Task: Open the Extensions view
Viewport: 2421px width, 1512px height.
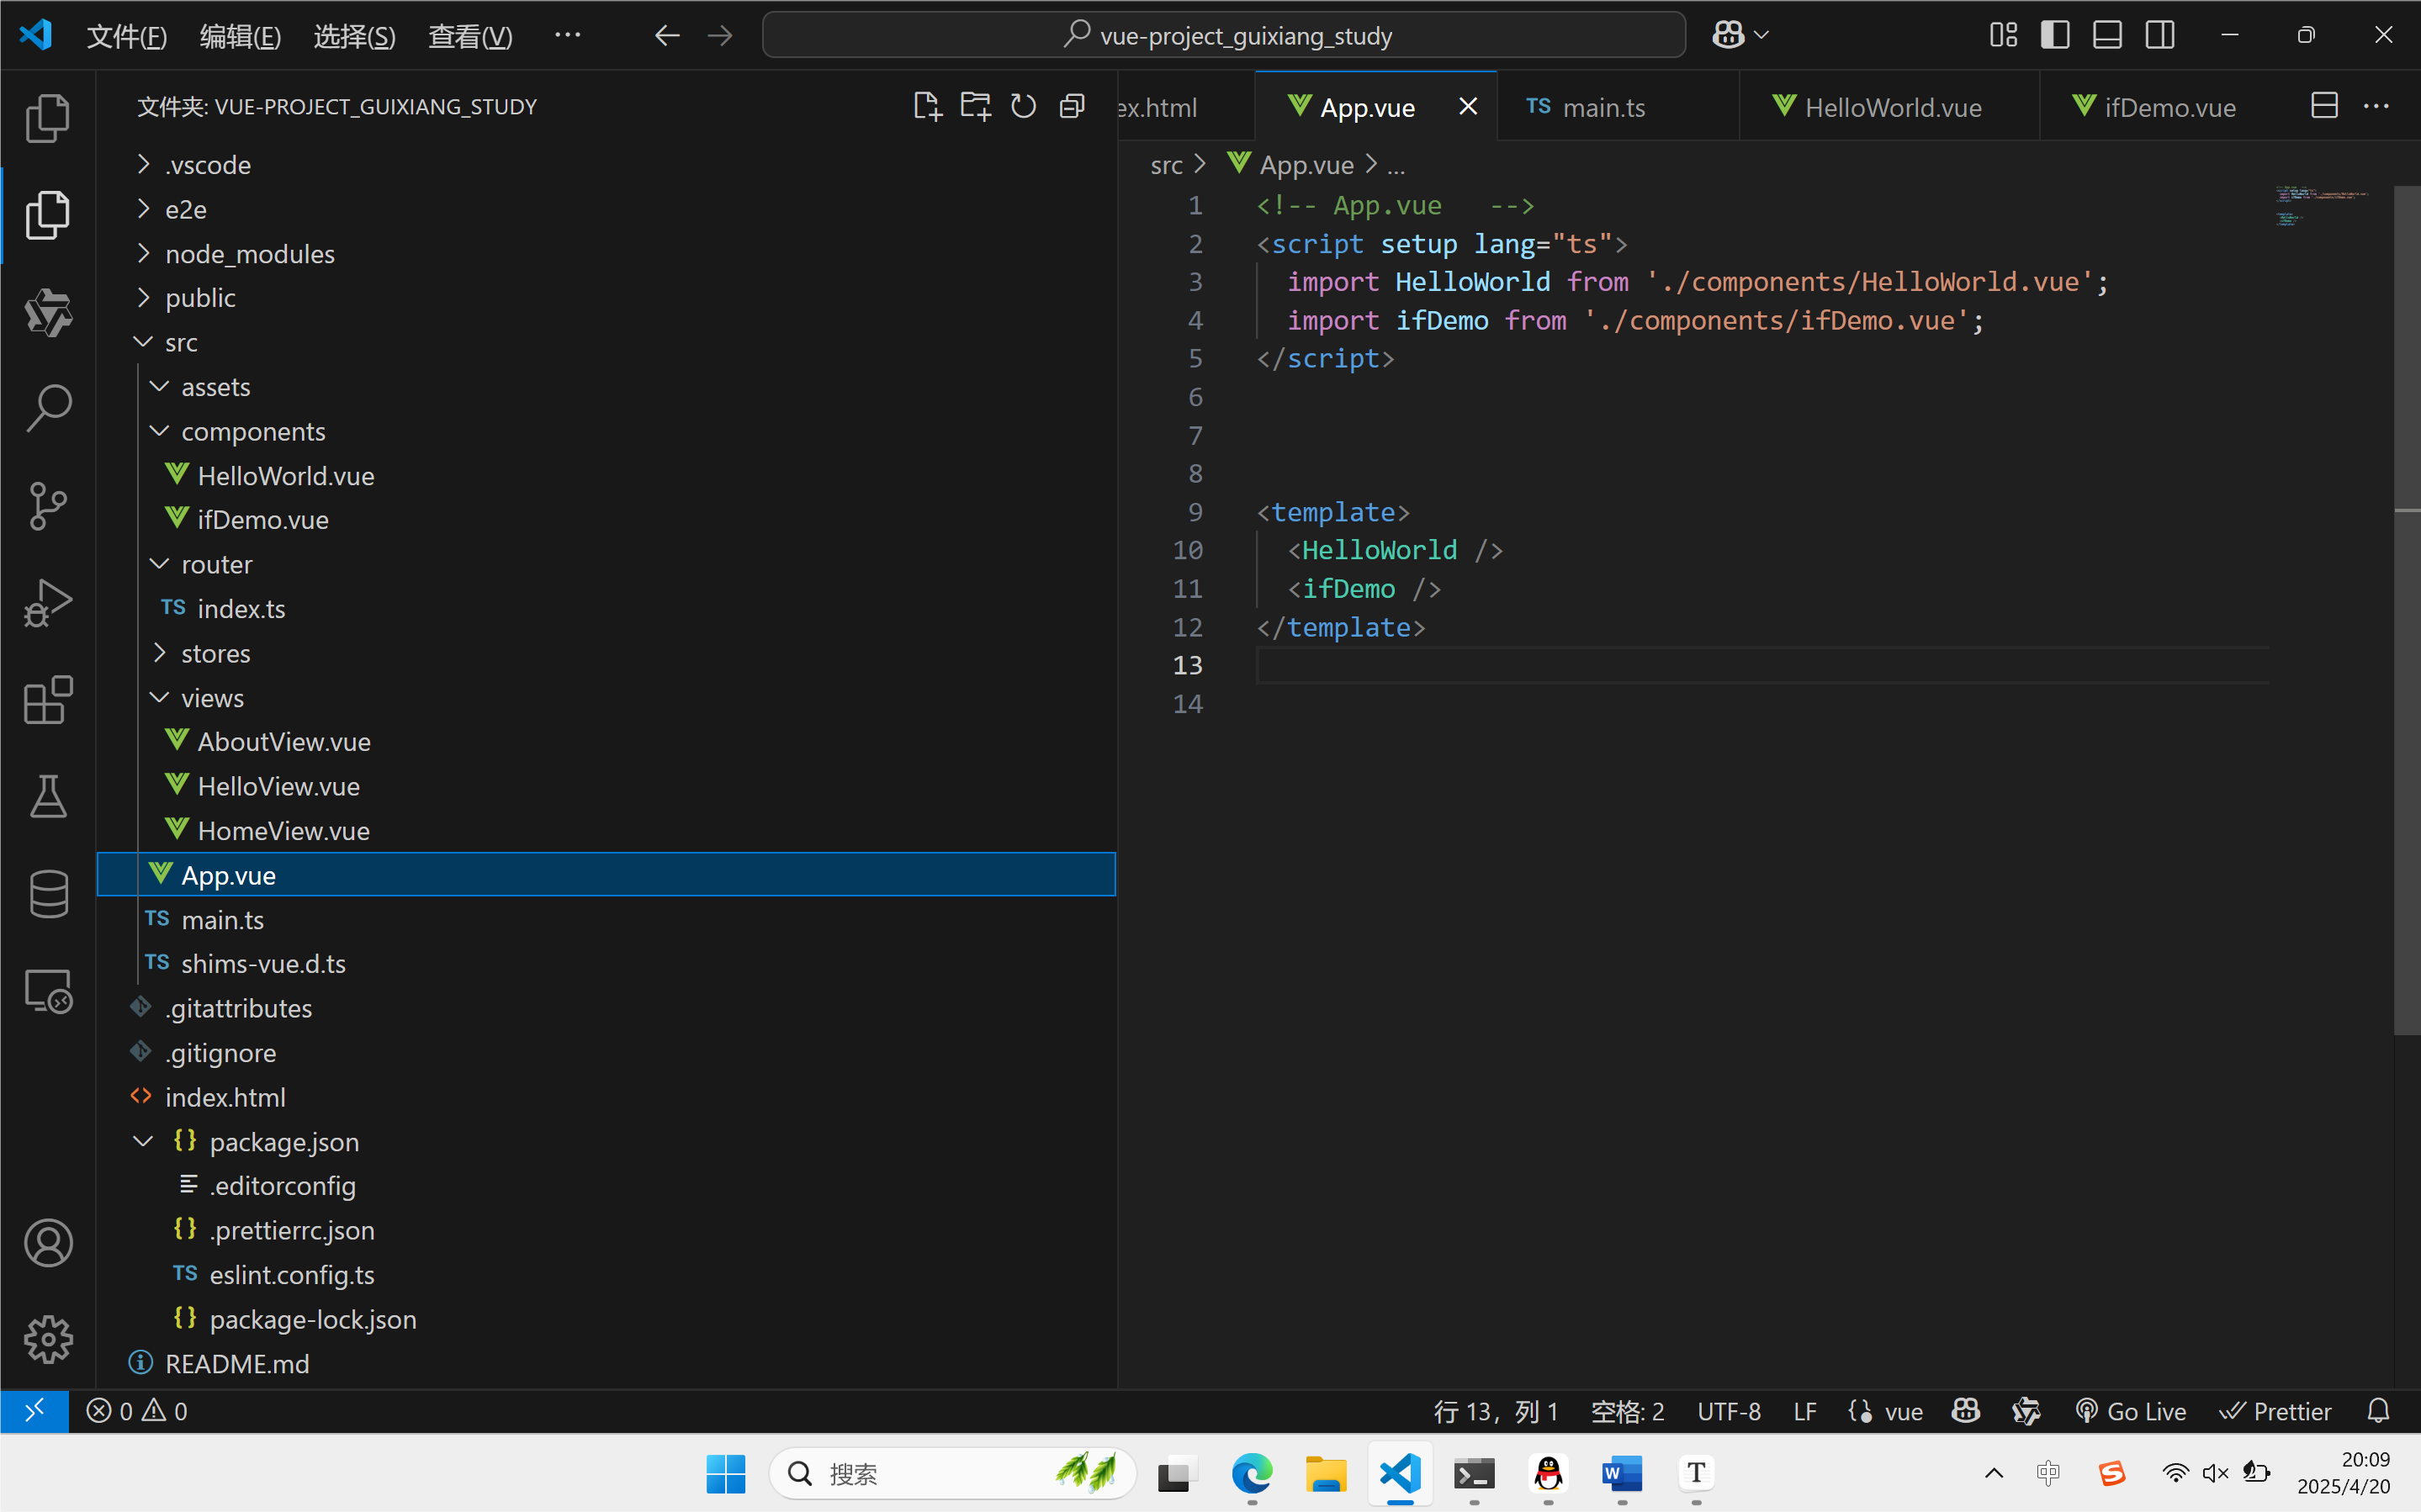Action: (48, 700)
